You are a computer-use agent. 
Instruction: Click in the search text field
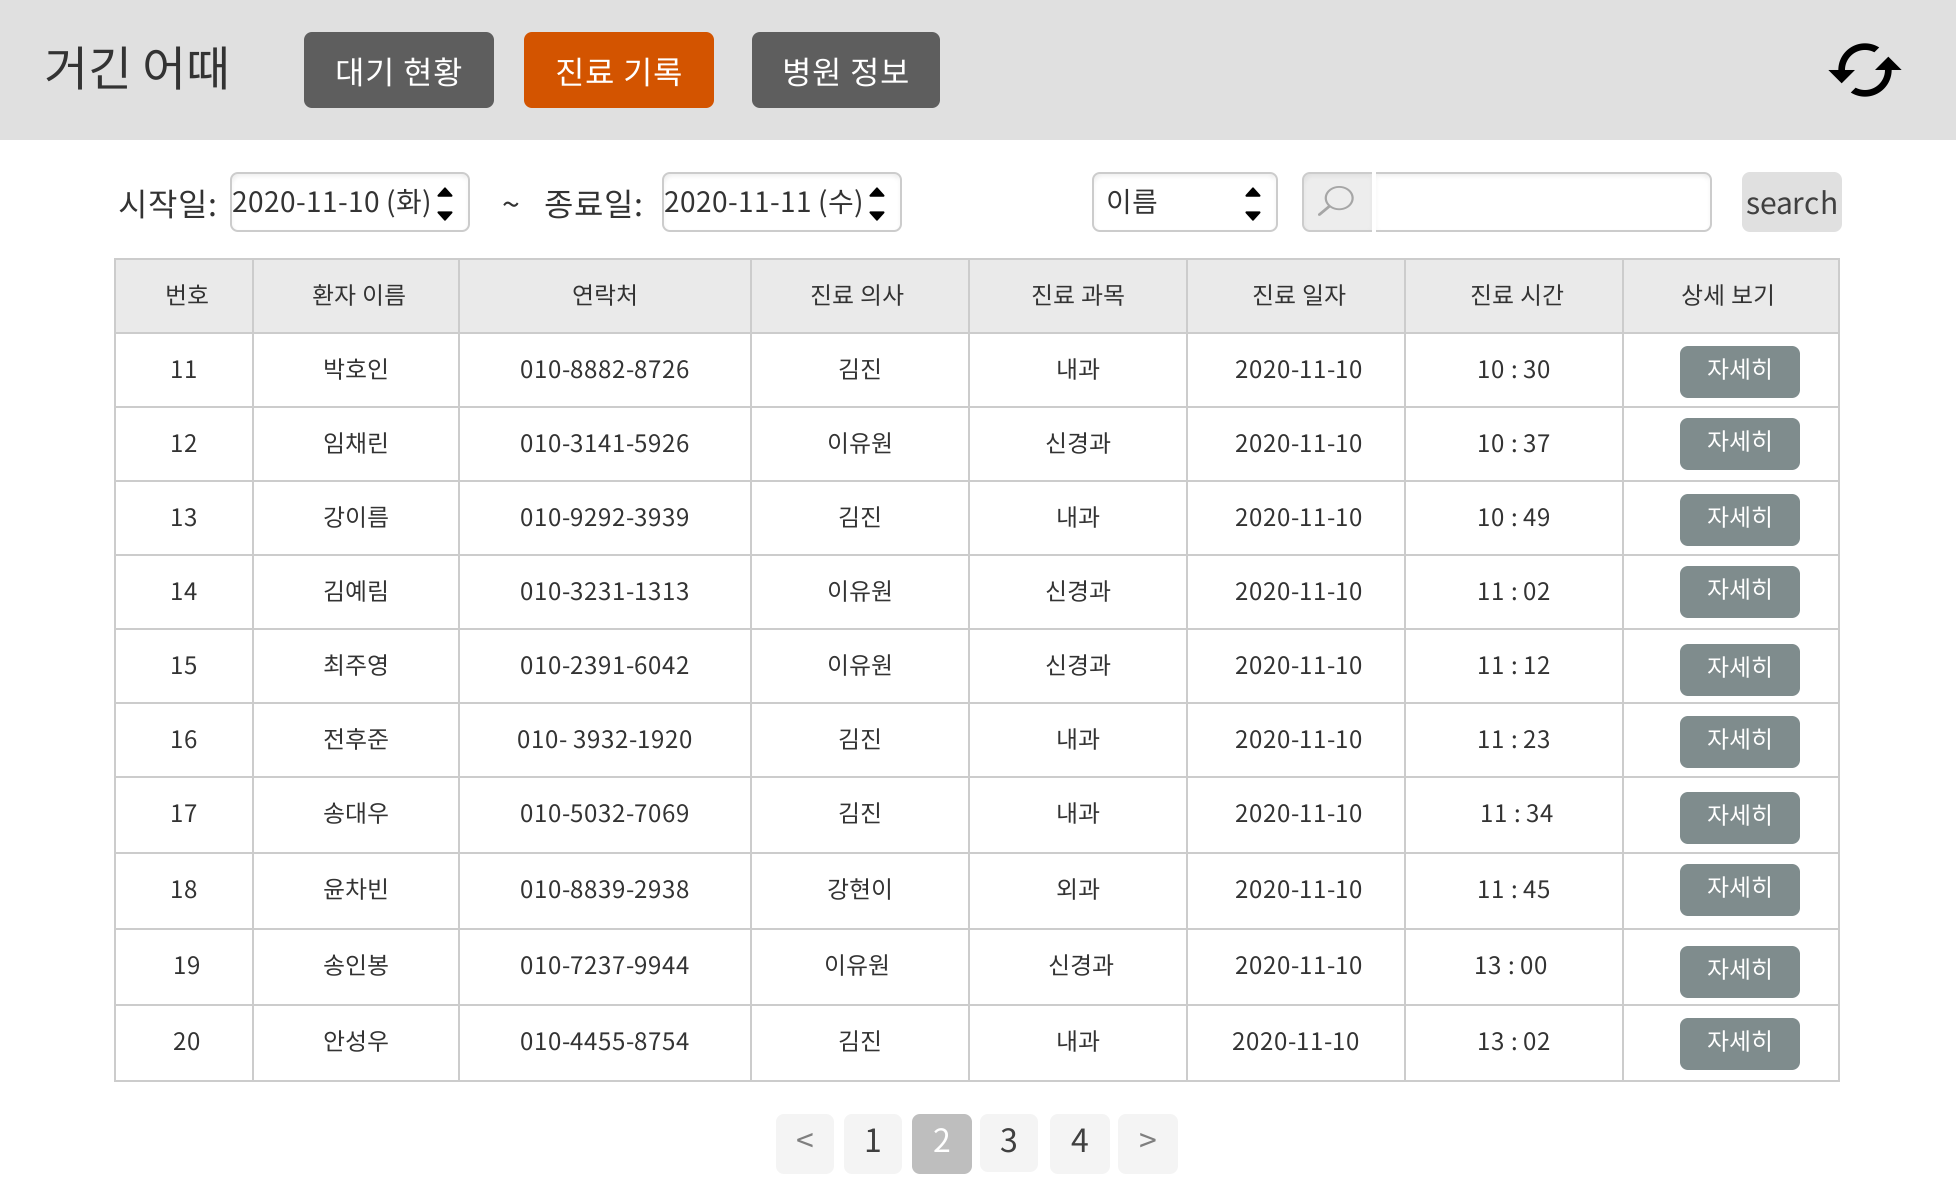pyautogui.click(x=1542, y=202)
